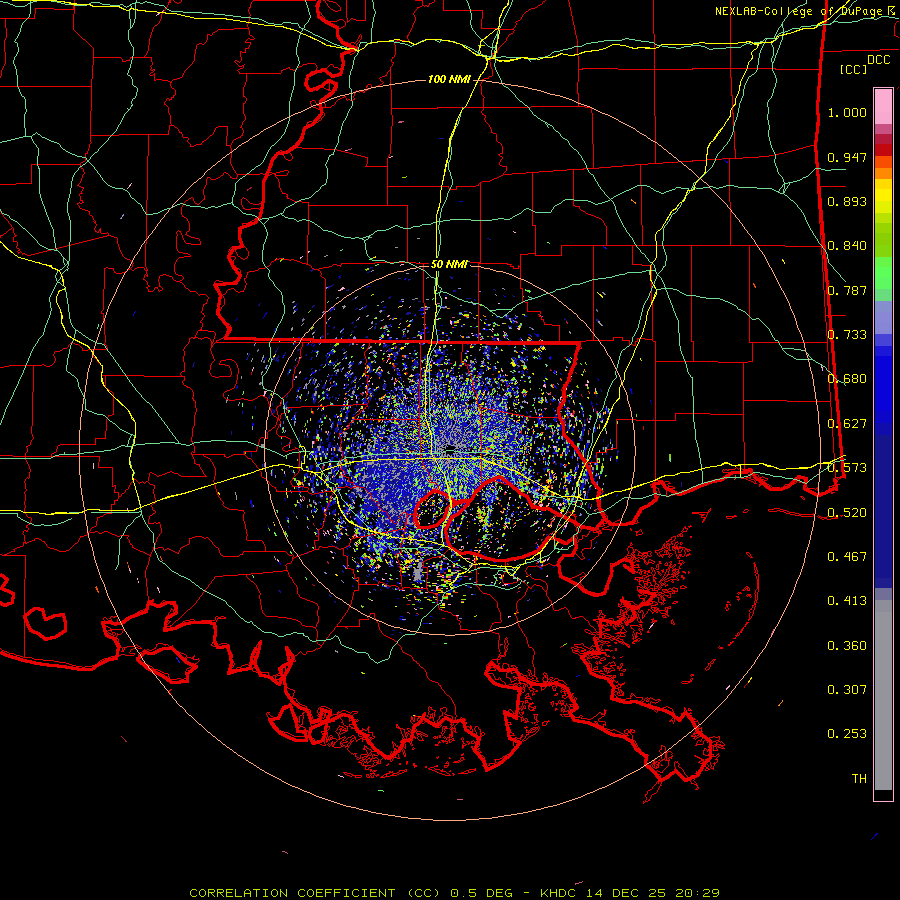Click the Correlation Coefficient product caption

(x=455, y=893)
